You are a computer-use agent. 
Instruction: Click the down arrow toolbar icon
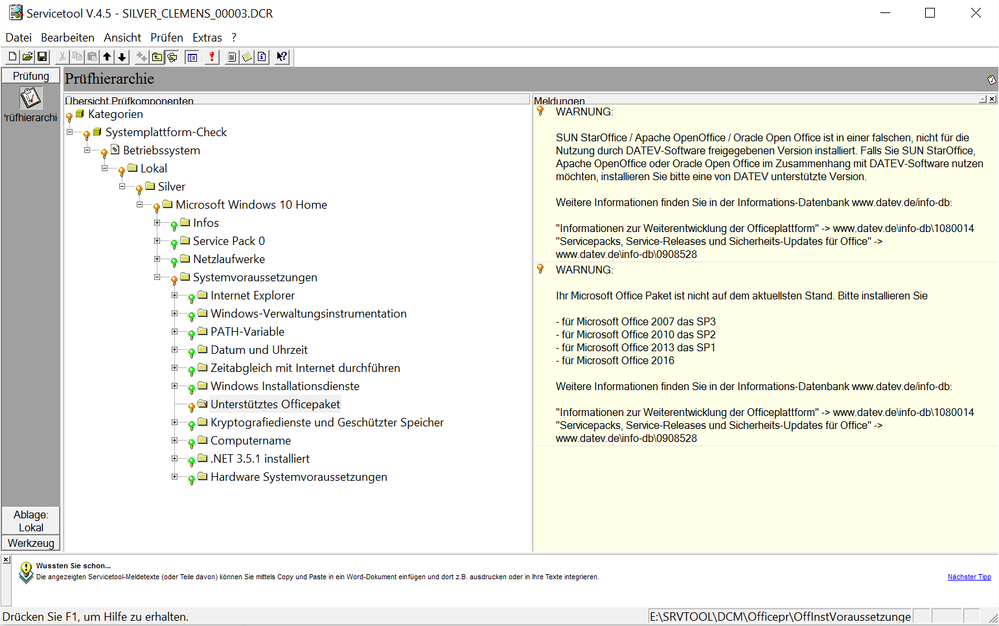coord(122,57)
